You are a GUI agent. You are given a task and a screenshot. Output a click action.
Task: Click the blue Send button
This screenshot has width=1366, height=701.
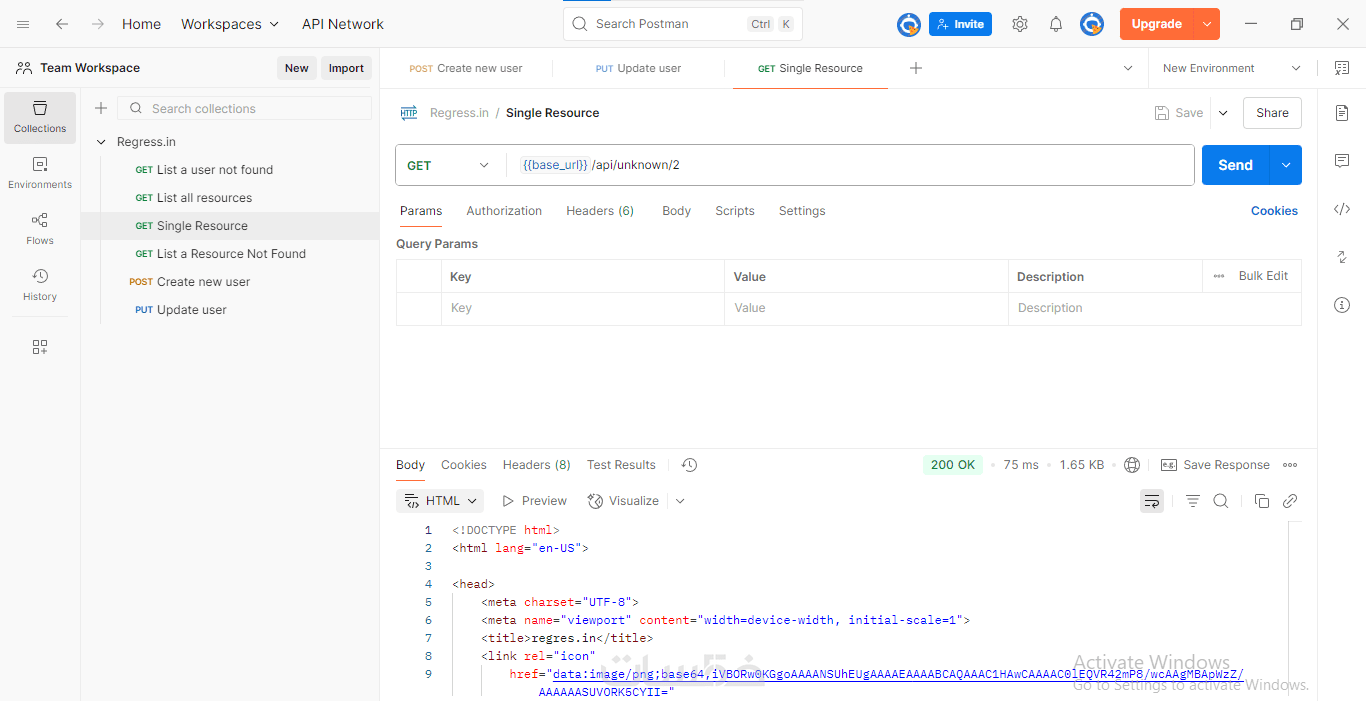click(1235, 165)
